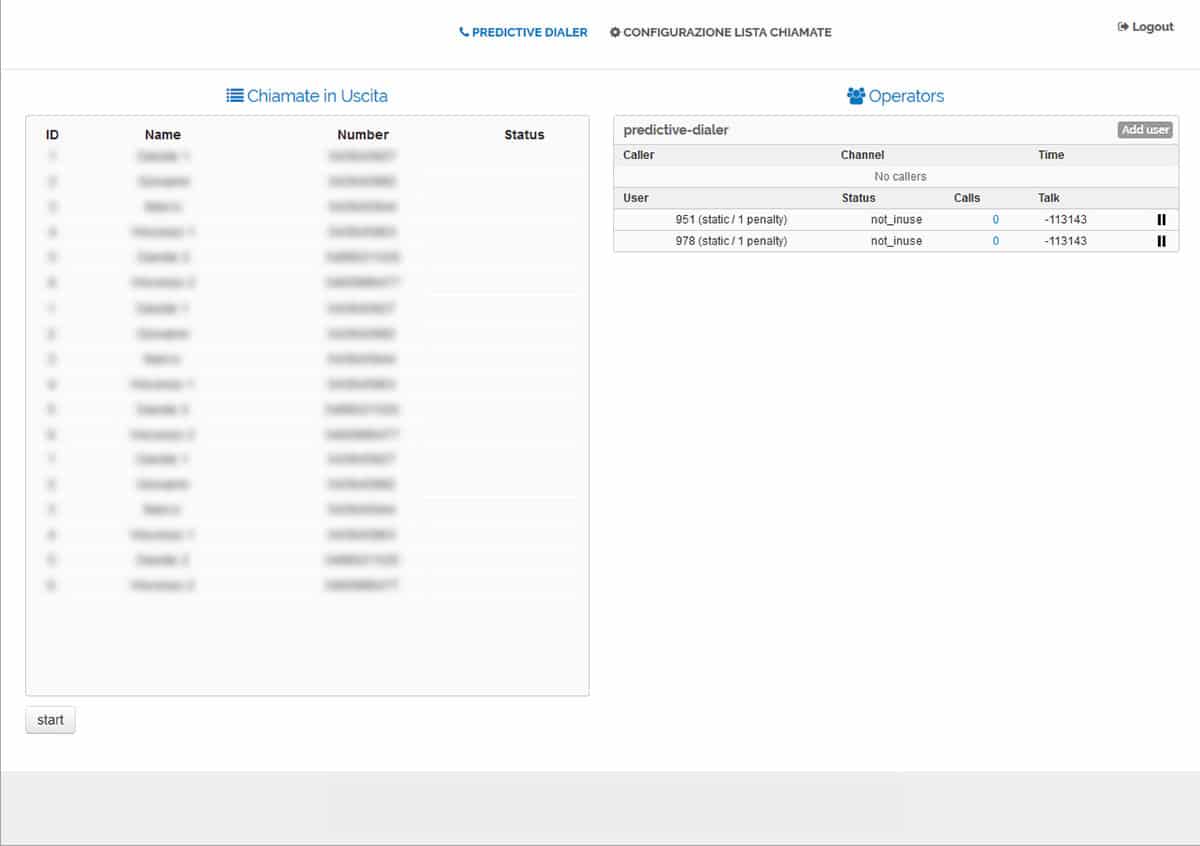Select the 951 (static / 1 penalty) user entry

click(731, 219)
